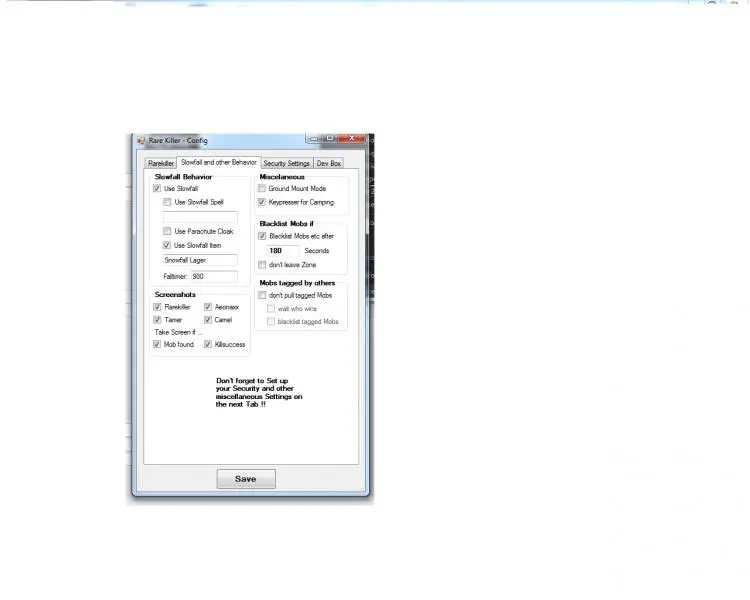The height and width of the screenshot is (600, 750).
Task: Select the Slowfall and other Behavior tab
Action: click(x=219, y=162)
